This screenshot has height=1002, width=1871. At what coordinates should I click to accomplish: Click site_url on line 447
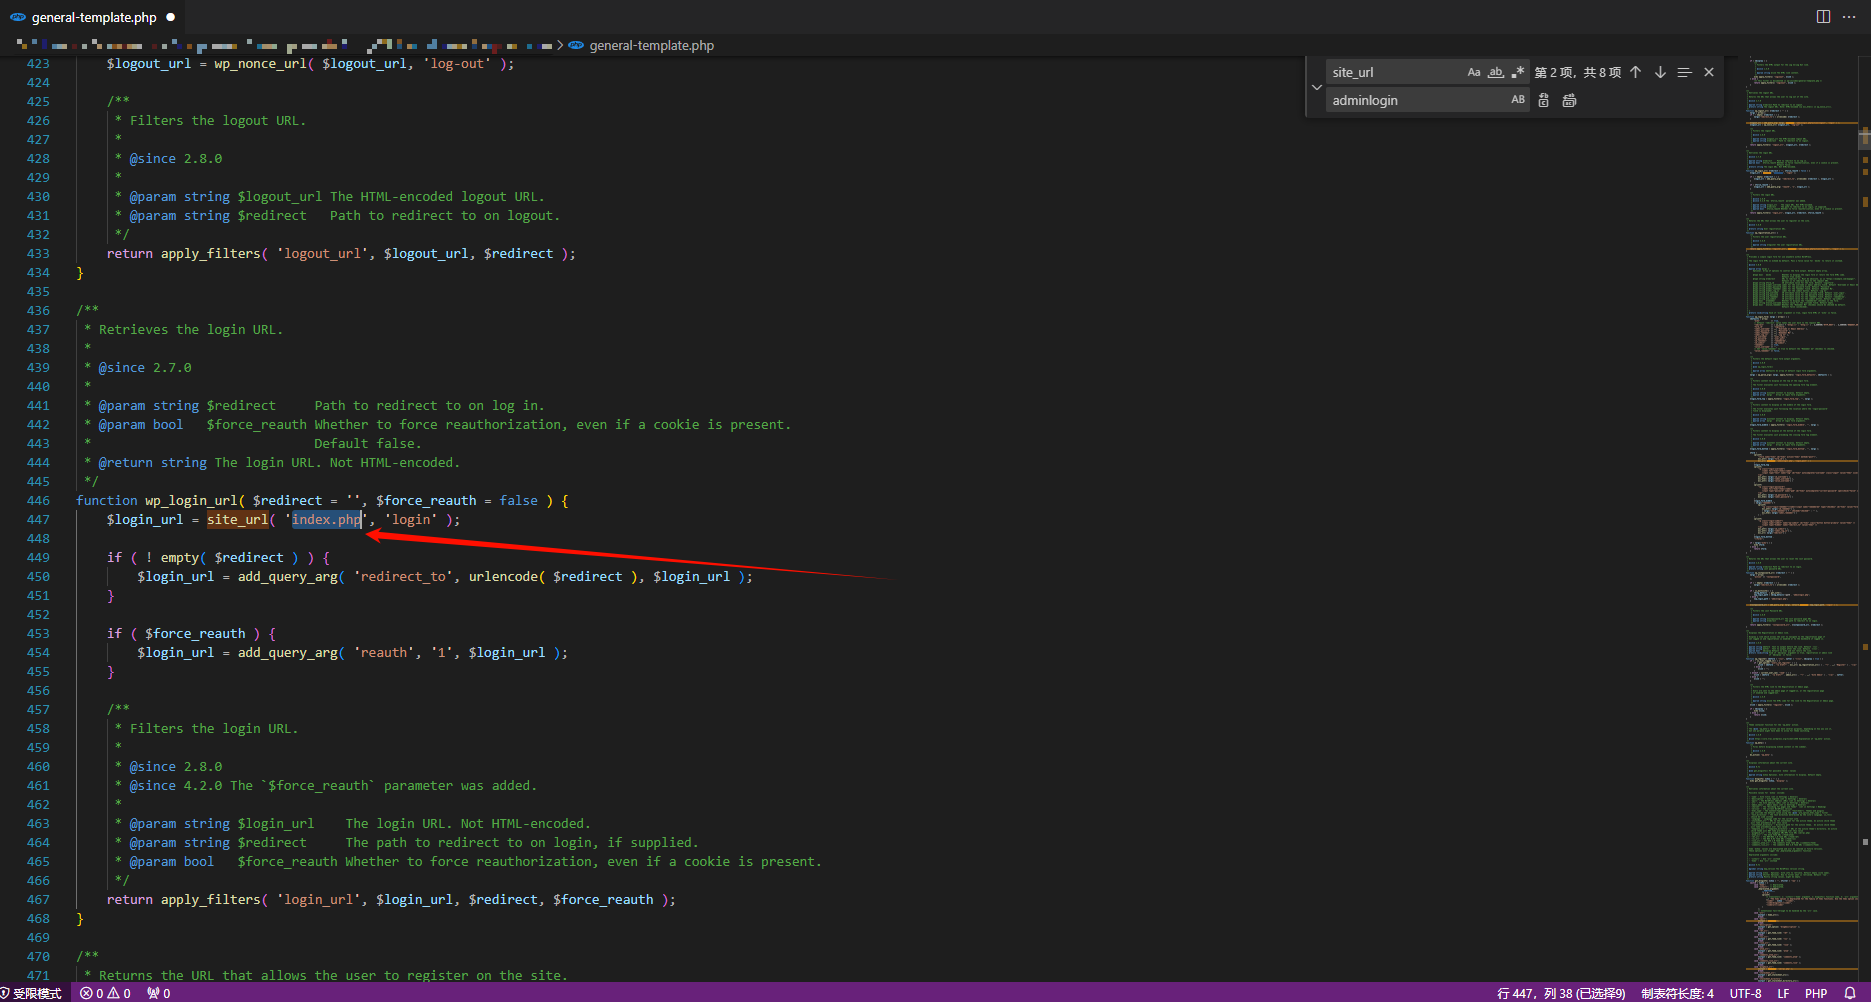coord(238,519)
